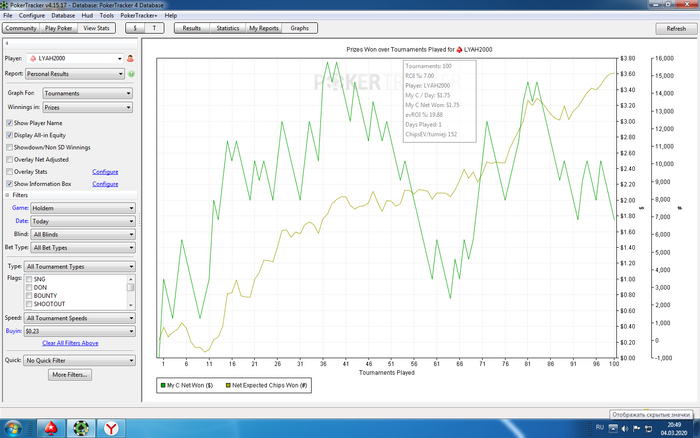Open the Windows Start menu
700x438 pixels.
[x=12, y=429]
